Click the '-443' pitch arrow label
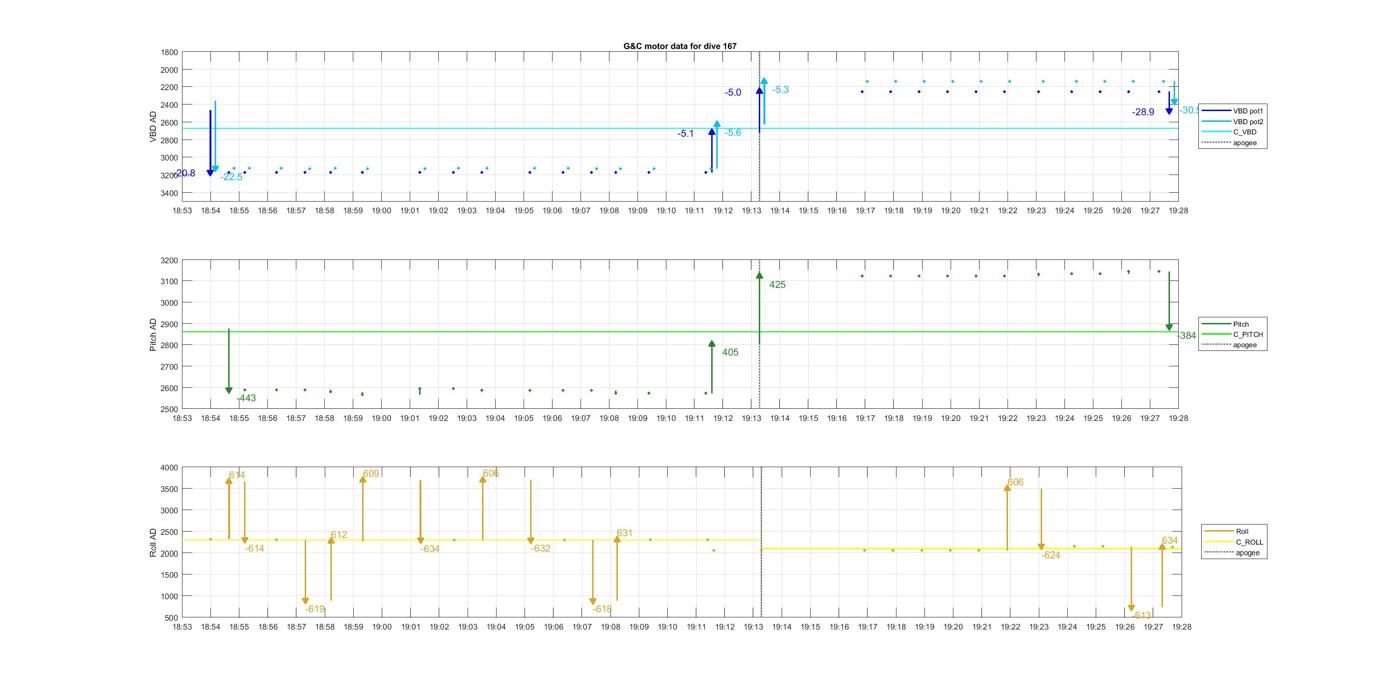Screen dimensions: 1400x693 pyautogui.click(x=246, y=398)
